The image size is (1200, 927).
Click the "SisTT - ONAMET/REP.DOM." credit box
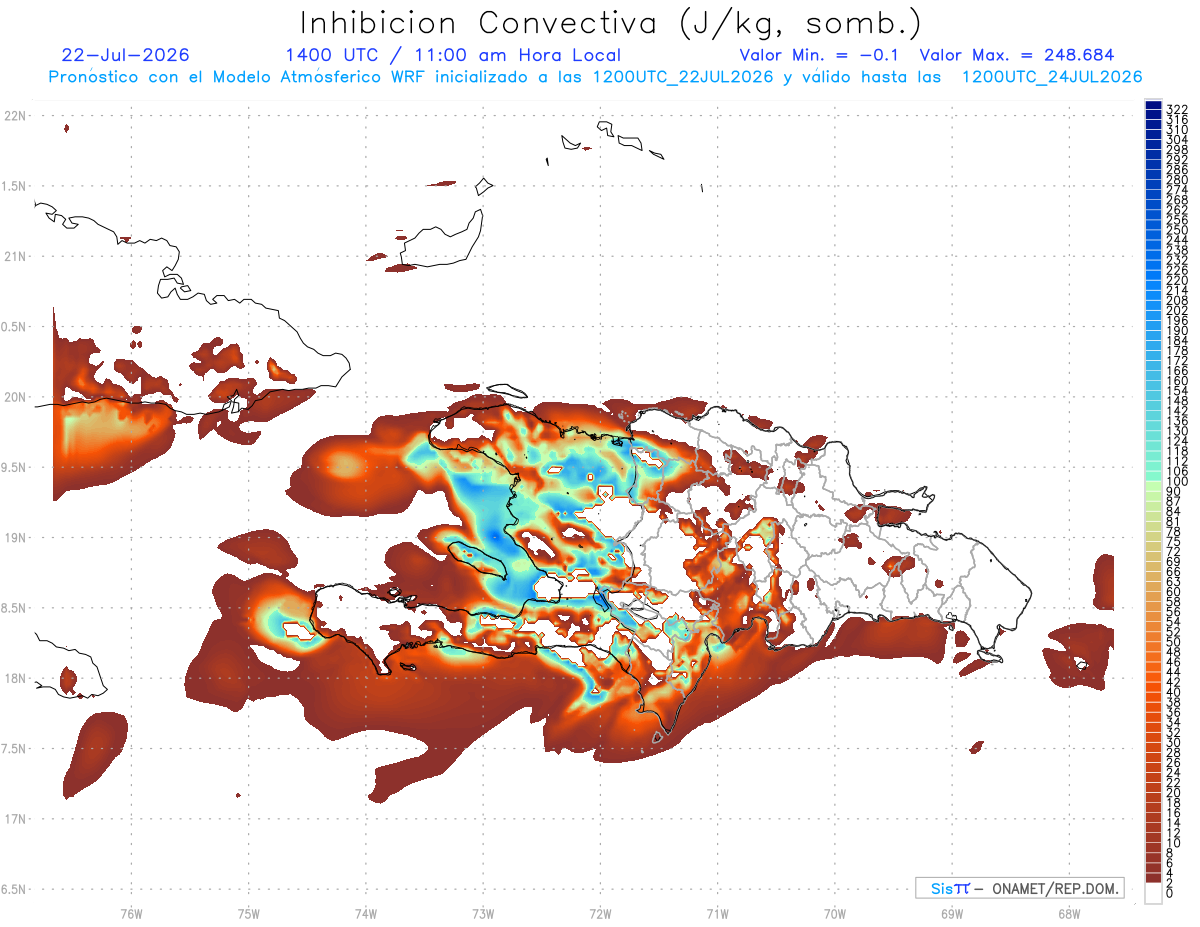(1019, 888)
